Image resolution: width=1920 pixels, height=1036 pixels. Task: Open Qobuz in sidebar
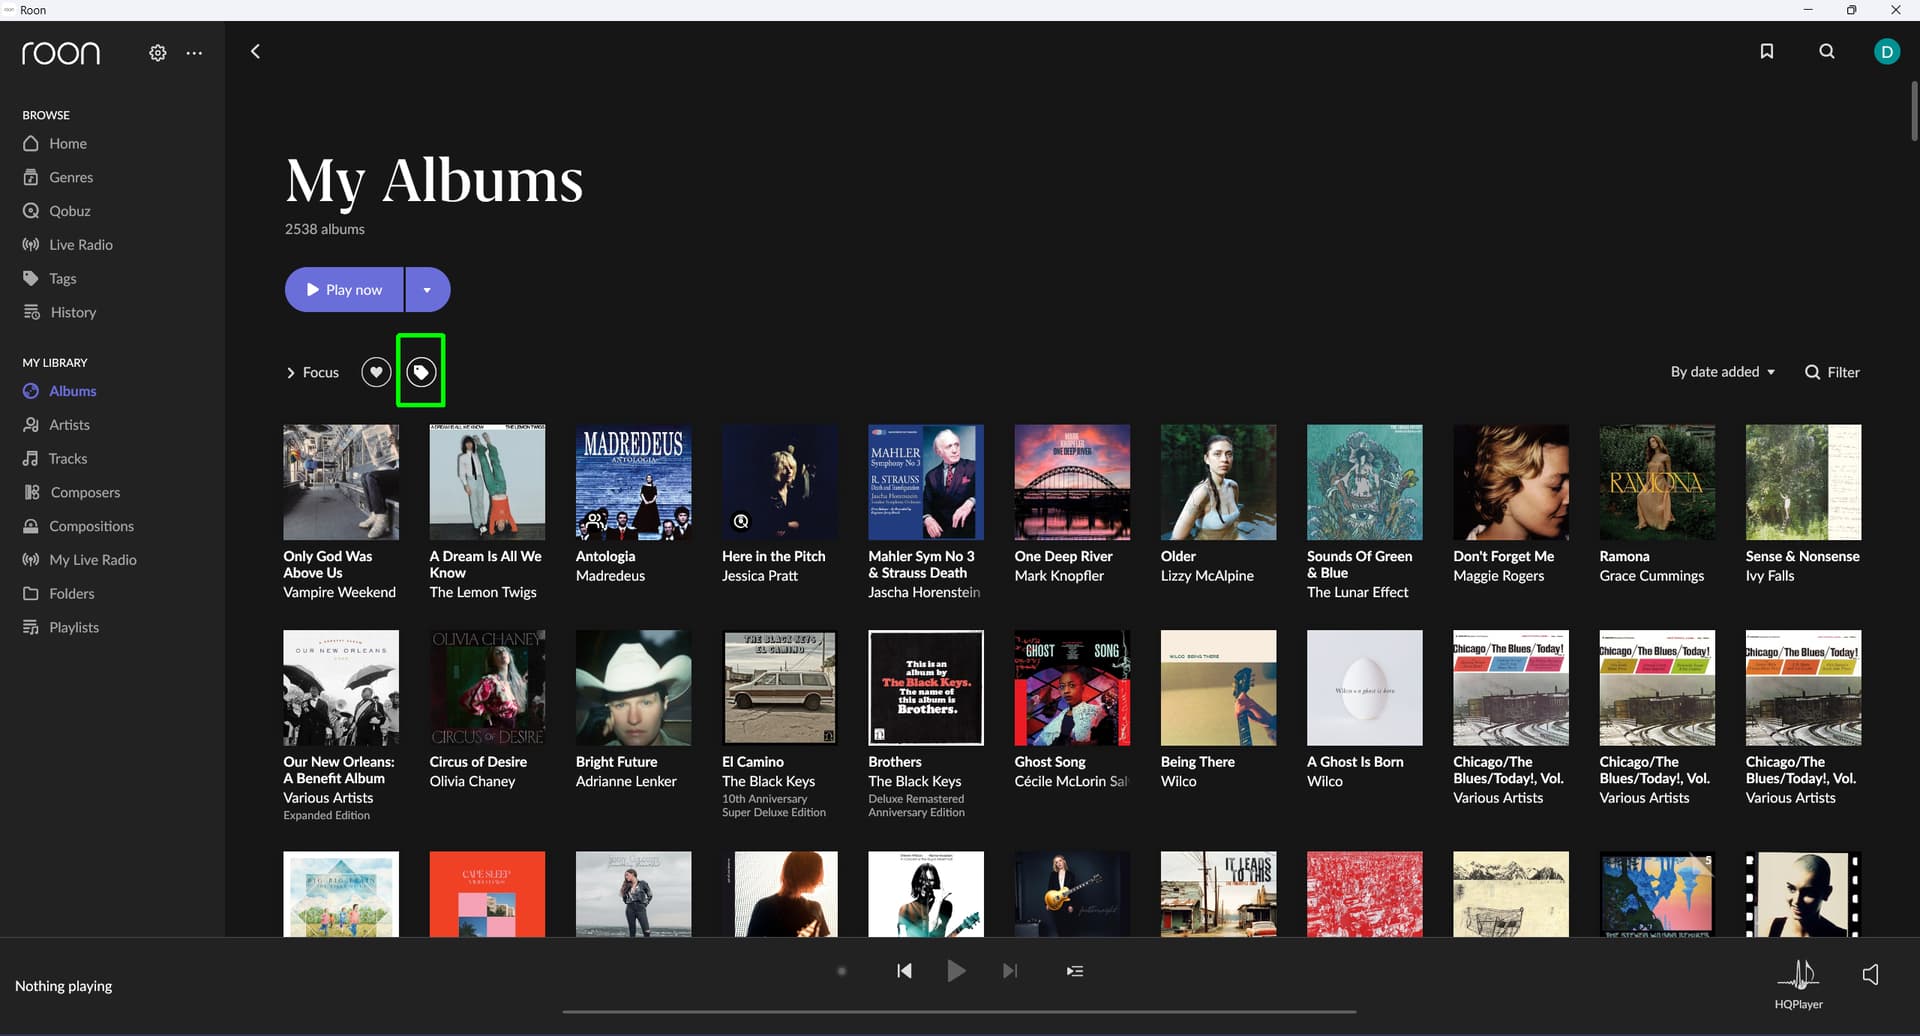pos(57,211)
